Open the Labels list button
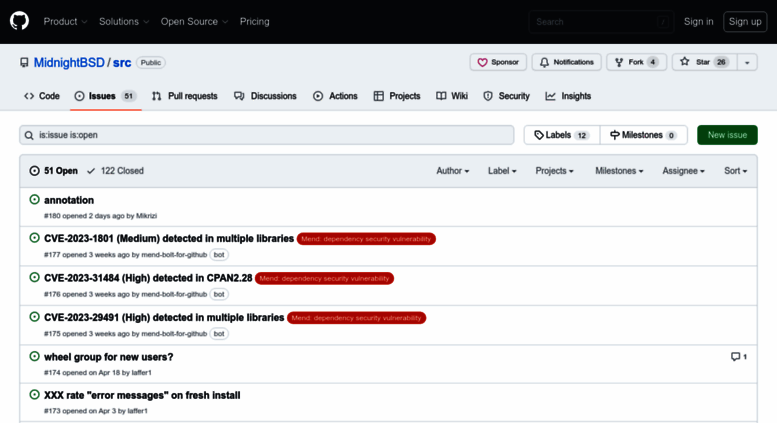 click(562, 135)
